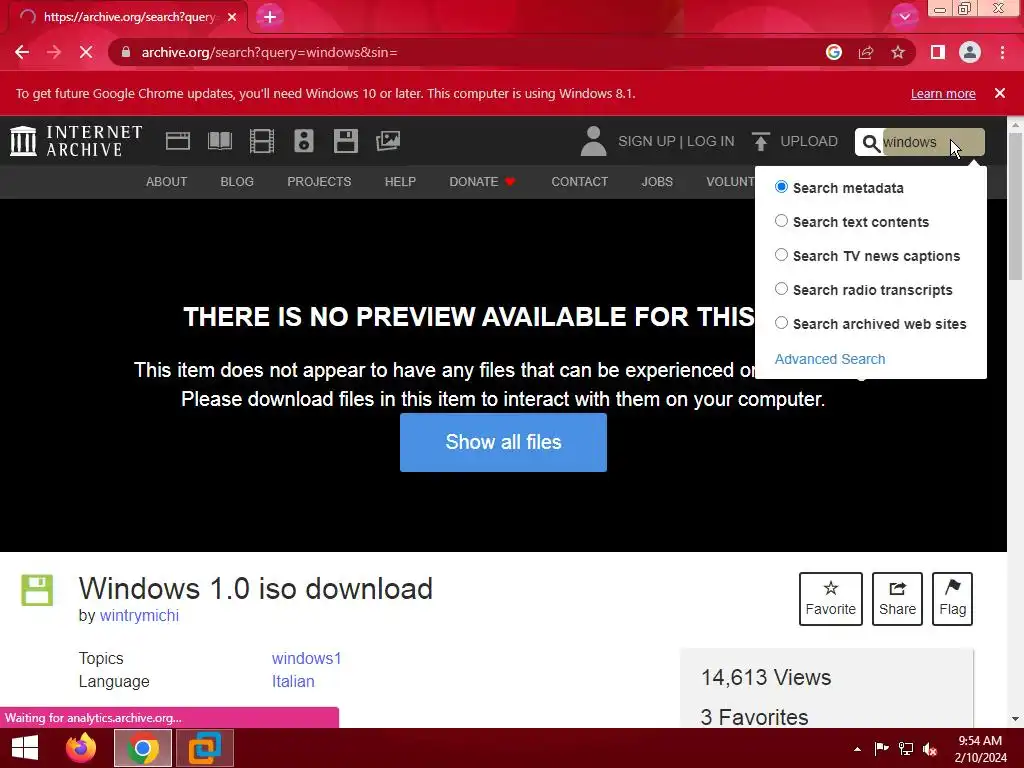Open Chrome tab search dropdown arrow
Viewport: 1024px width, 768px height.
point(904,17)
